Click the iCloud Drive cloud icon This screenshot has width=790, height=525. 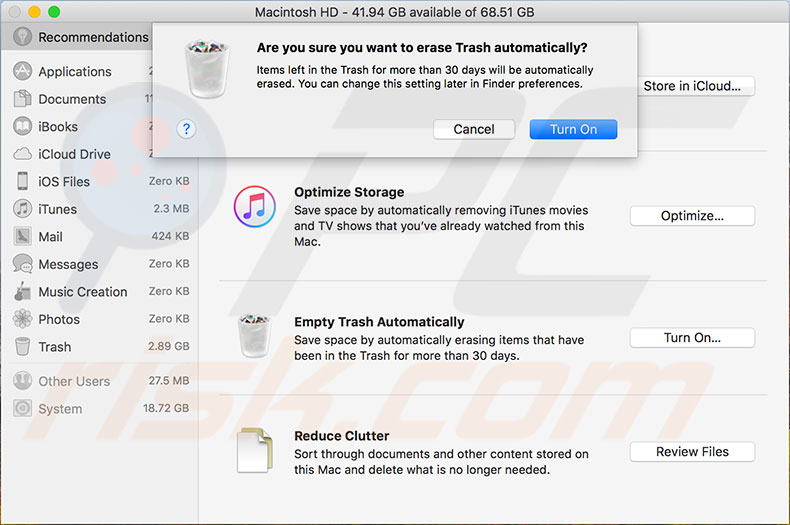22,154
